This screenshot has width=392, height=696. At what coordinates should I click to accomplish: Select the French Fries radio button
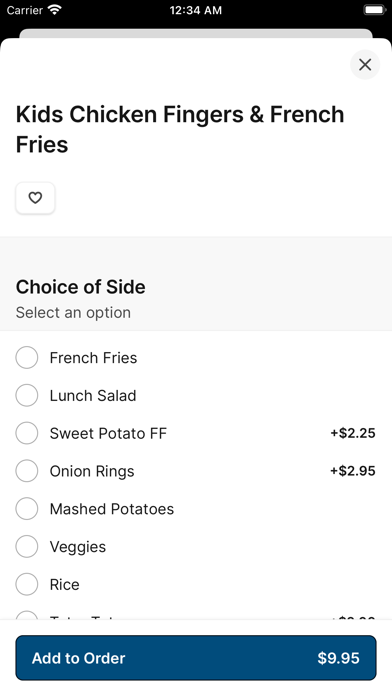27,358
